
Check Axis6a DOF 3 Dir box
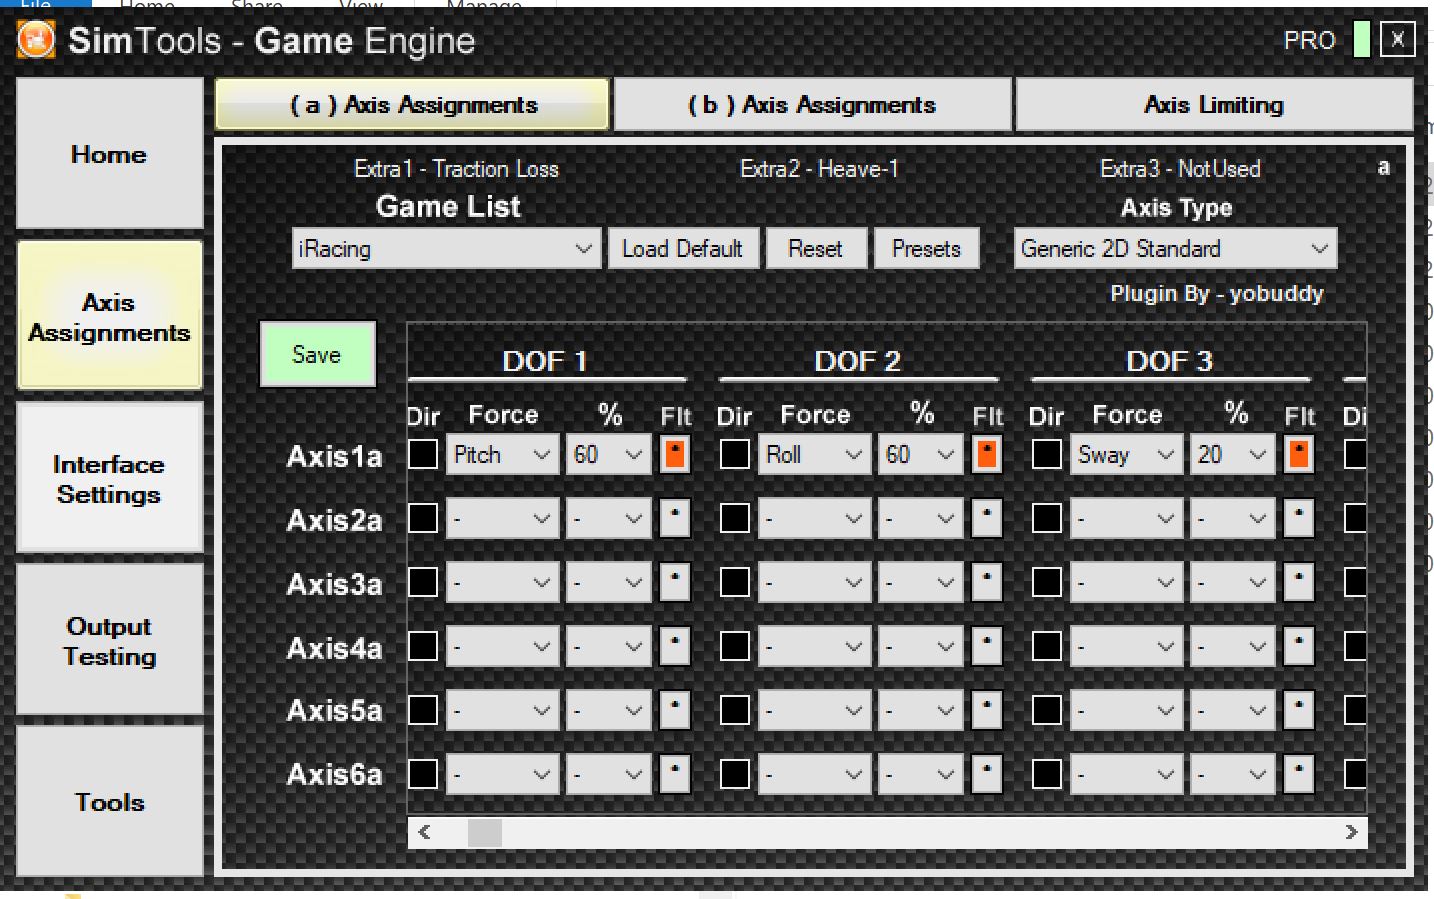(x=1047, y=774)
